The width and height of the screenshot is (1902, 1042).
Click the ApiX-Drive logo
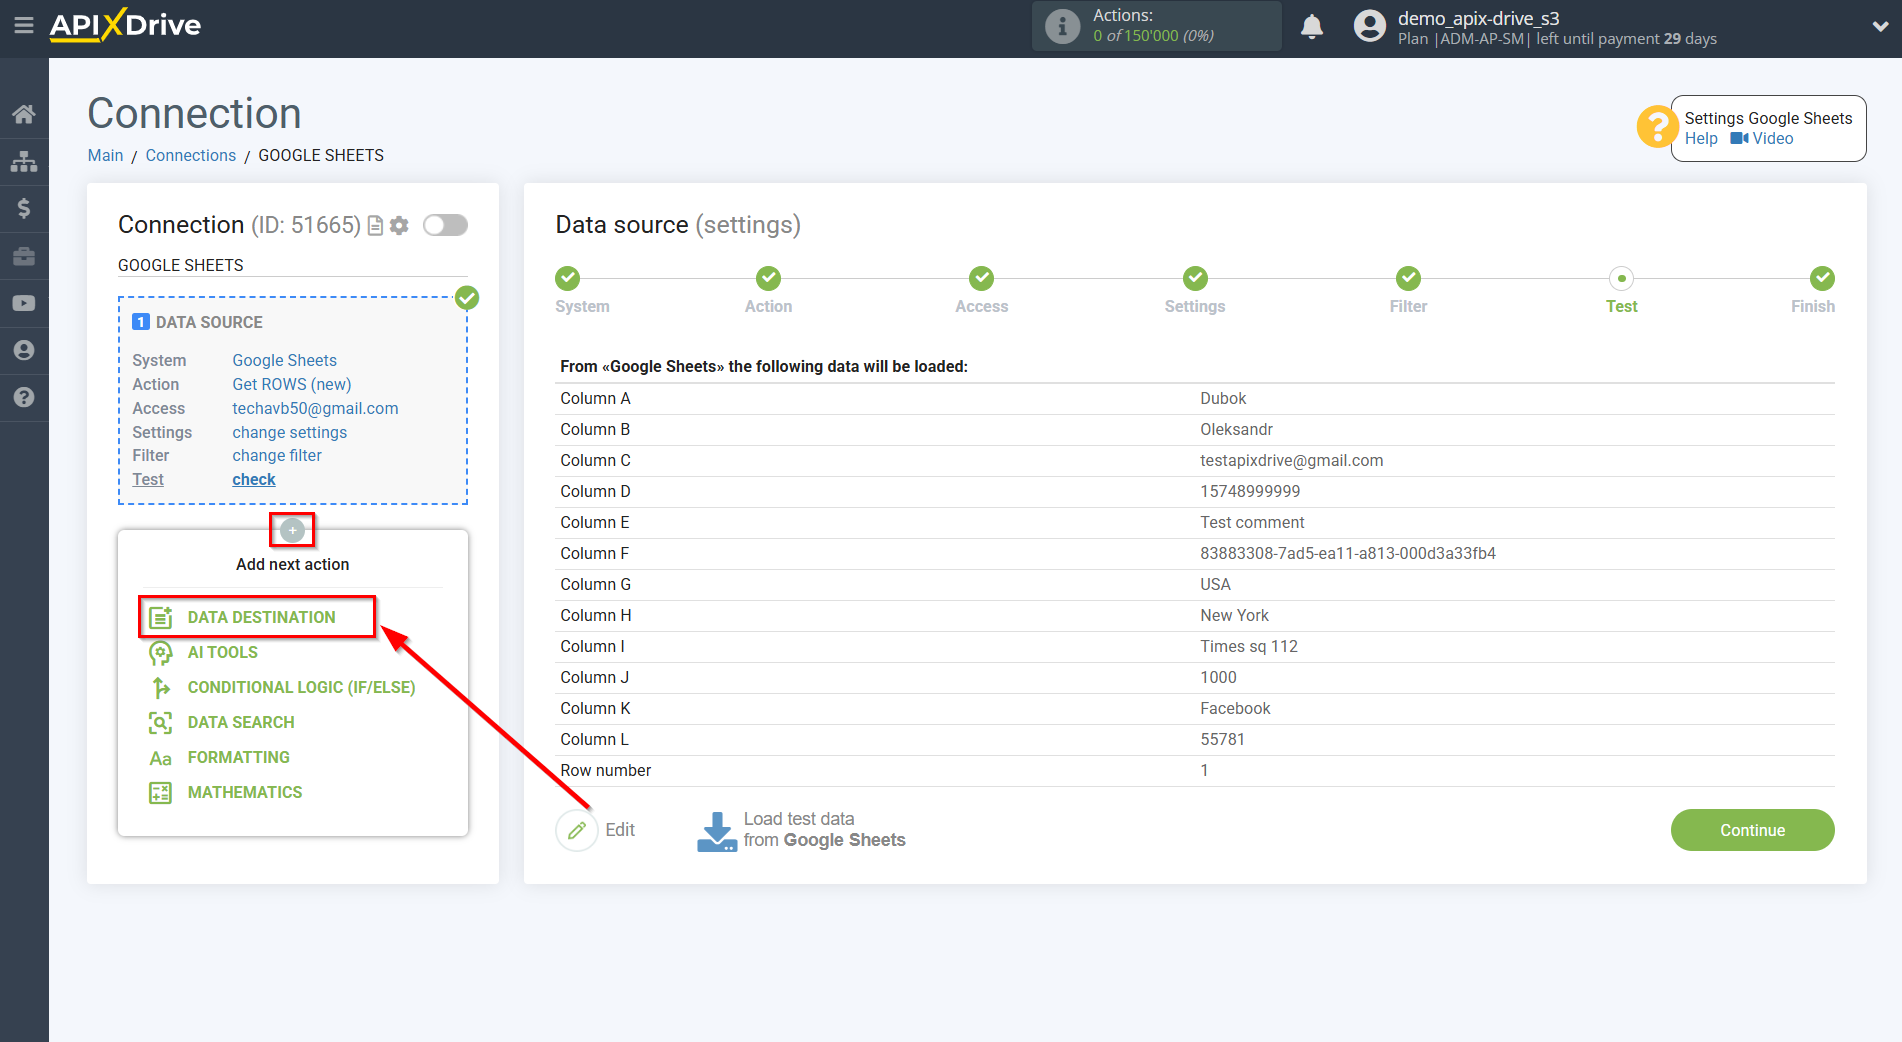(125, 25)
